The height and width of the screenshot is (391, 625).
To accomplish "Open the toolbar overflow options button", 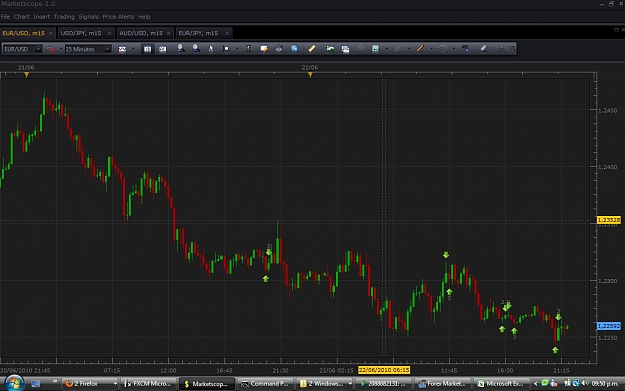I will tap(513, 49).
